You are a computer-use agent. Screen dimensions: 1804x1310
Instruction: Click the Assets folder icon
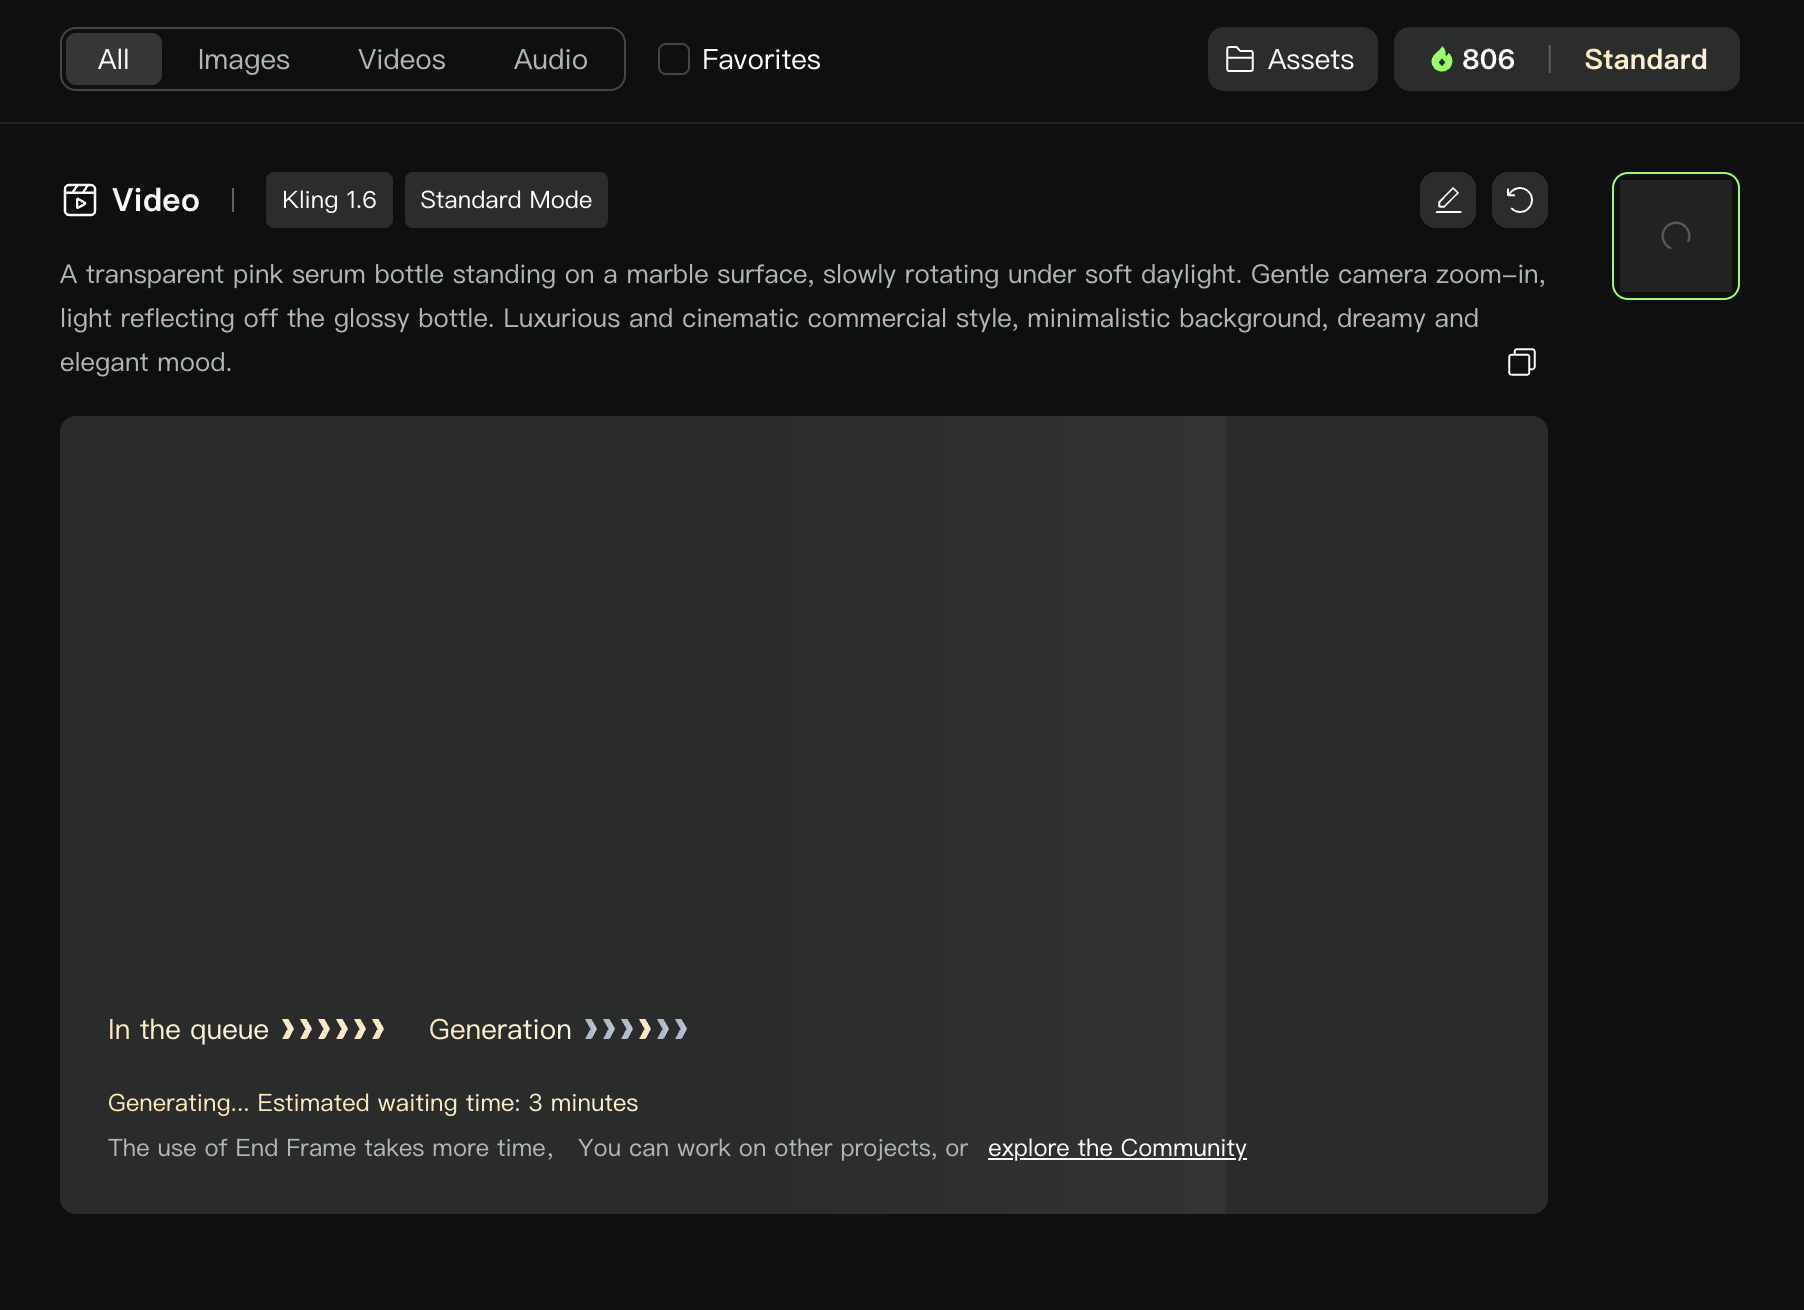1239,60
